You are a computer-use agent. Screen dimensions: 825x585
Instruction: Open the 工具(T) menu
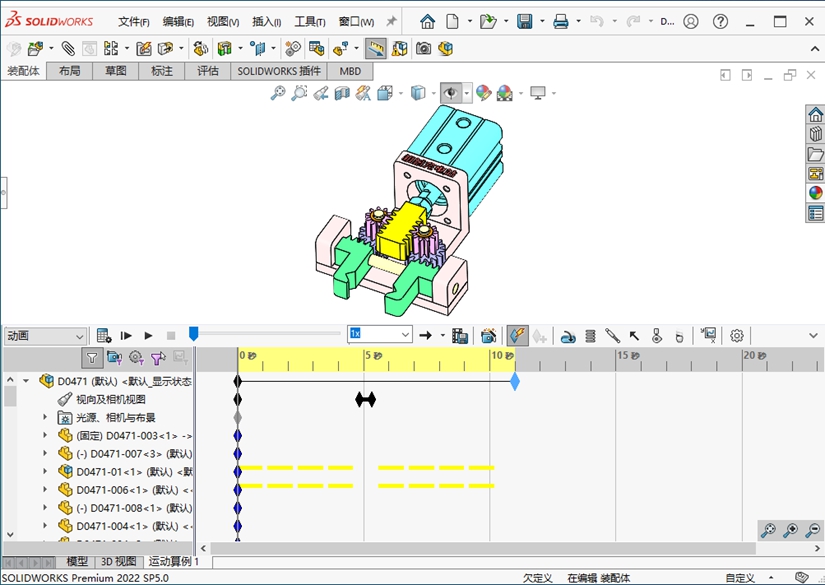(x=310, y=22)
